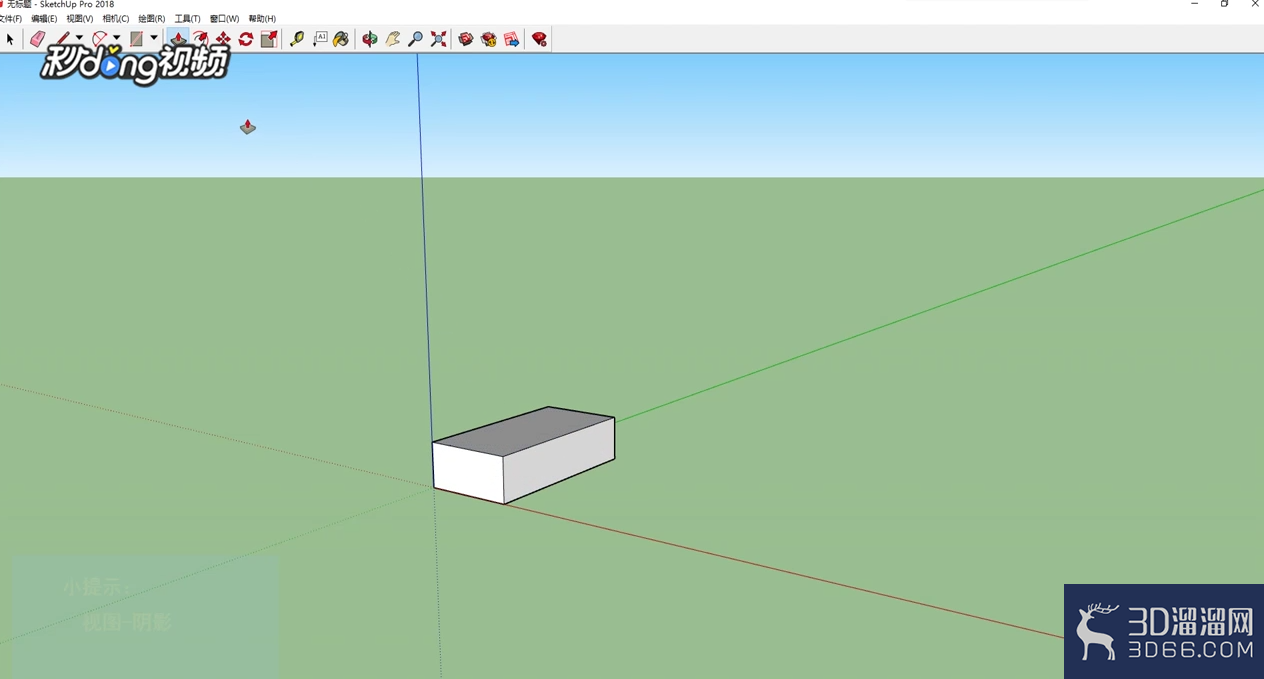Select the Push/Pull tool
Screen dimensions: 1264x679
click(177, 39)
